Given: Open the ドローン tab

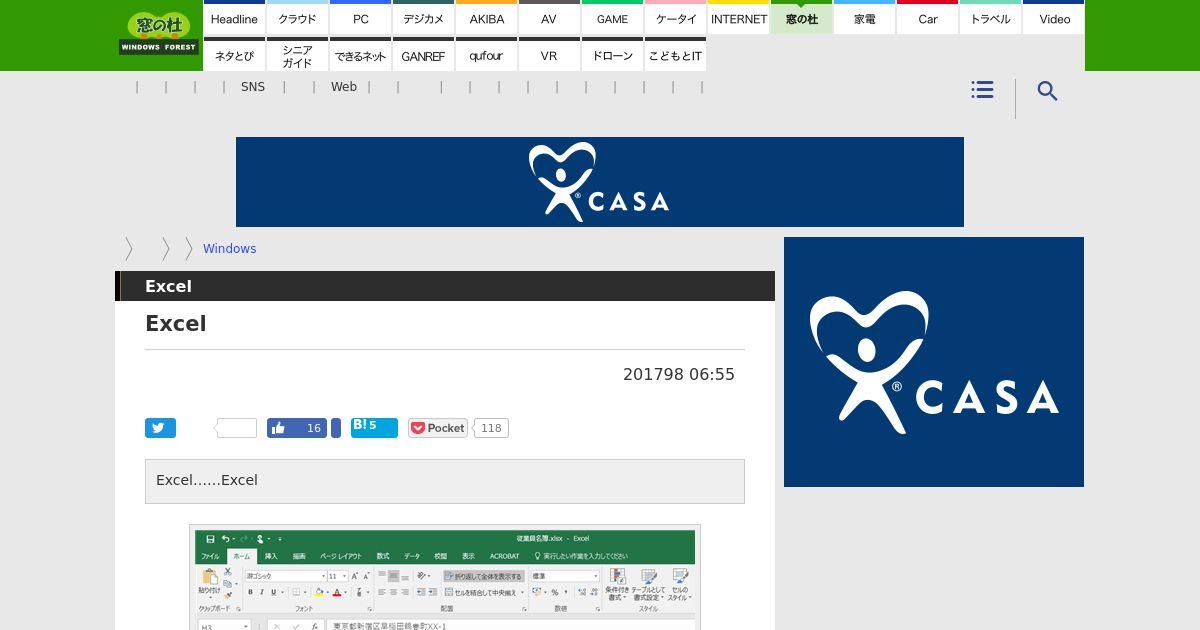Looking at the screenshot, I should pos(612,55).
